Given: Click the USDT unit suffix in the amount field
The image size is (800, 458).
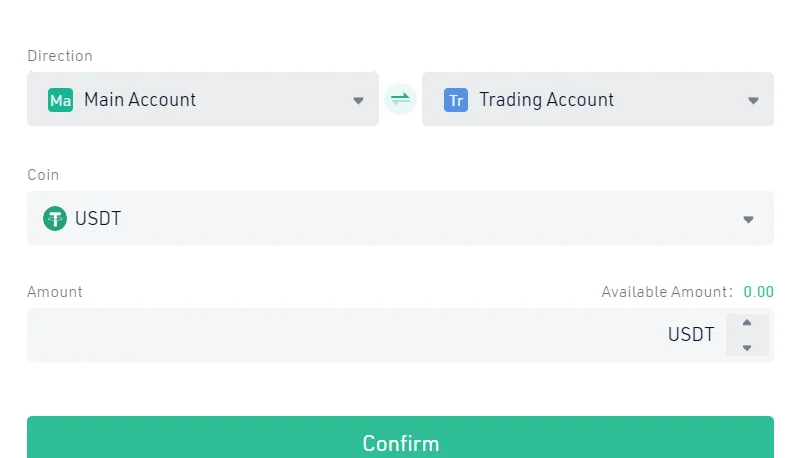Looking at the screenshot, I should 691,335.
